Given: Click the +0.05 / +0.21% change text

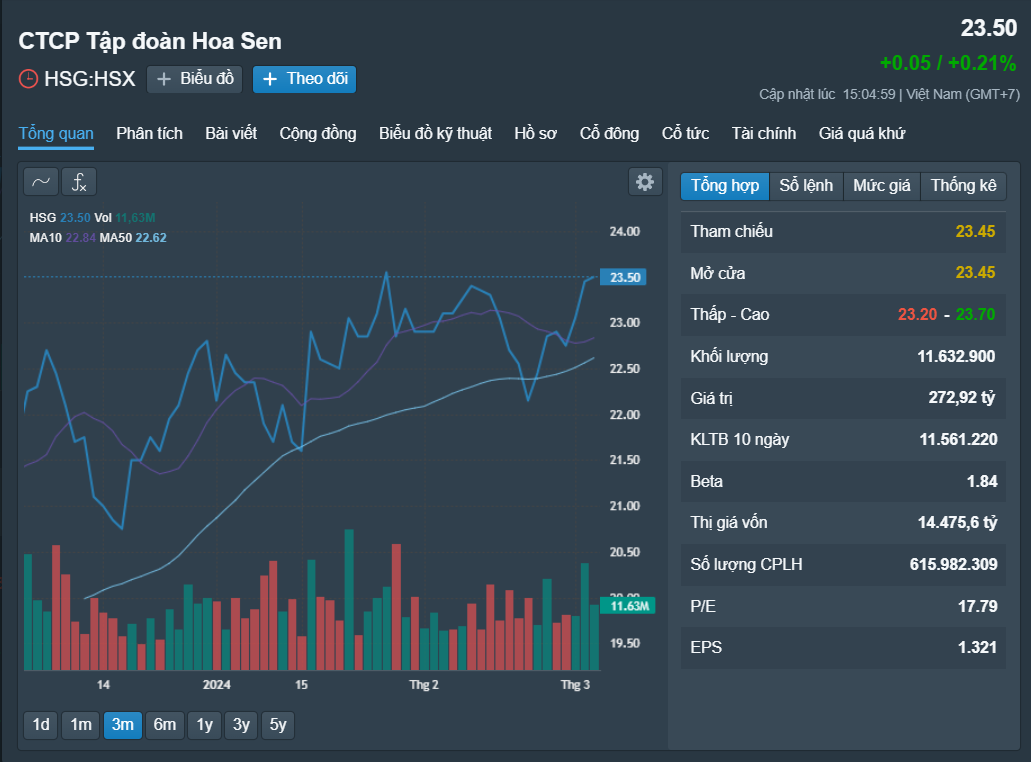Looking at the screenshot, I should pos(947,63).
